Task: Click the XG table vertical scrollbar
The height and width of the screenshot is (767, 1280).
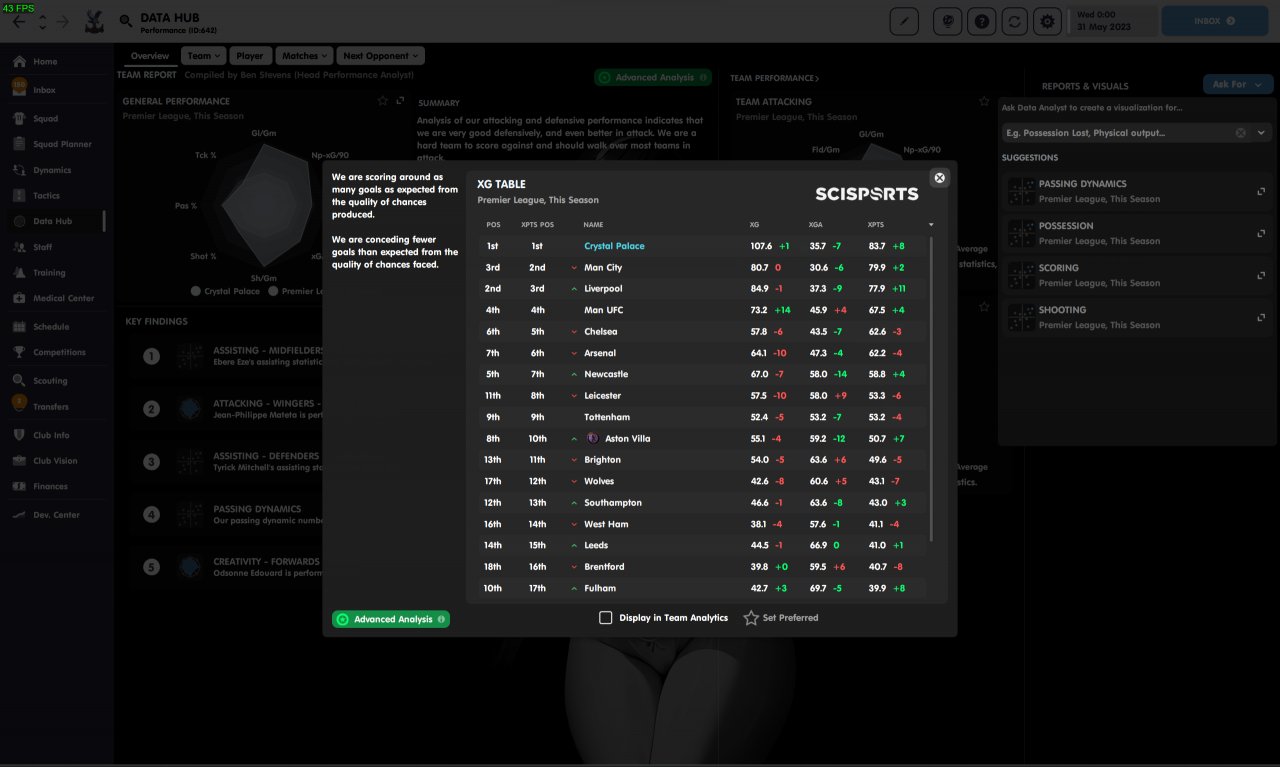Action: (x=931, y=390)
